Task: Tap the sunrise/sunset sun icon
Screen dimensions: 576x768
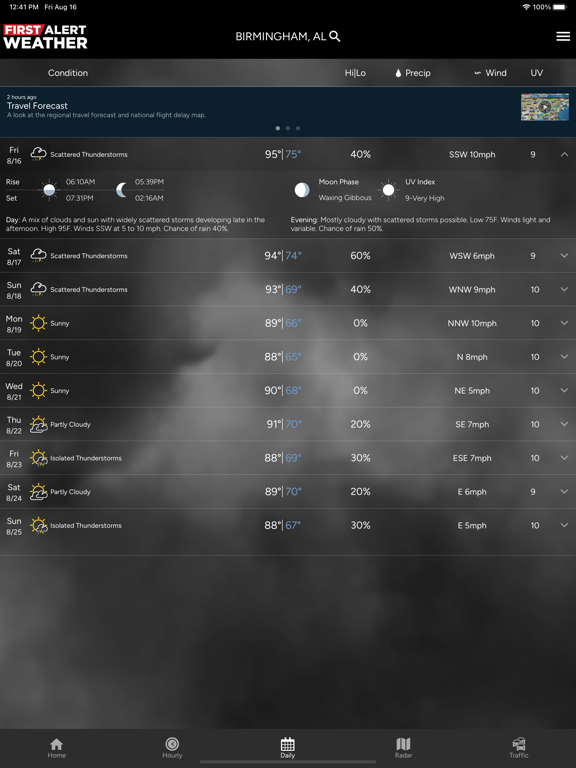Action: (49, 190)
